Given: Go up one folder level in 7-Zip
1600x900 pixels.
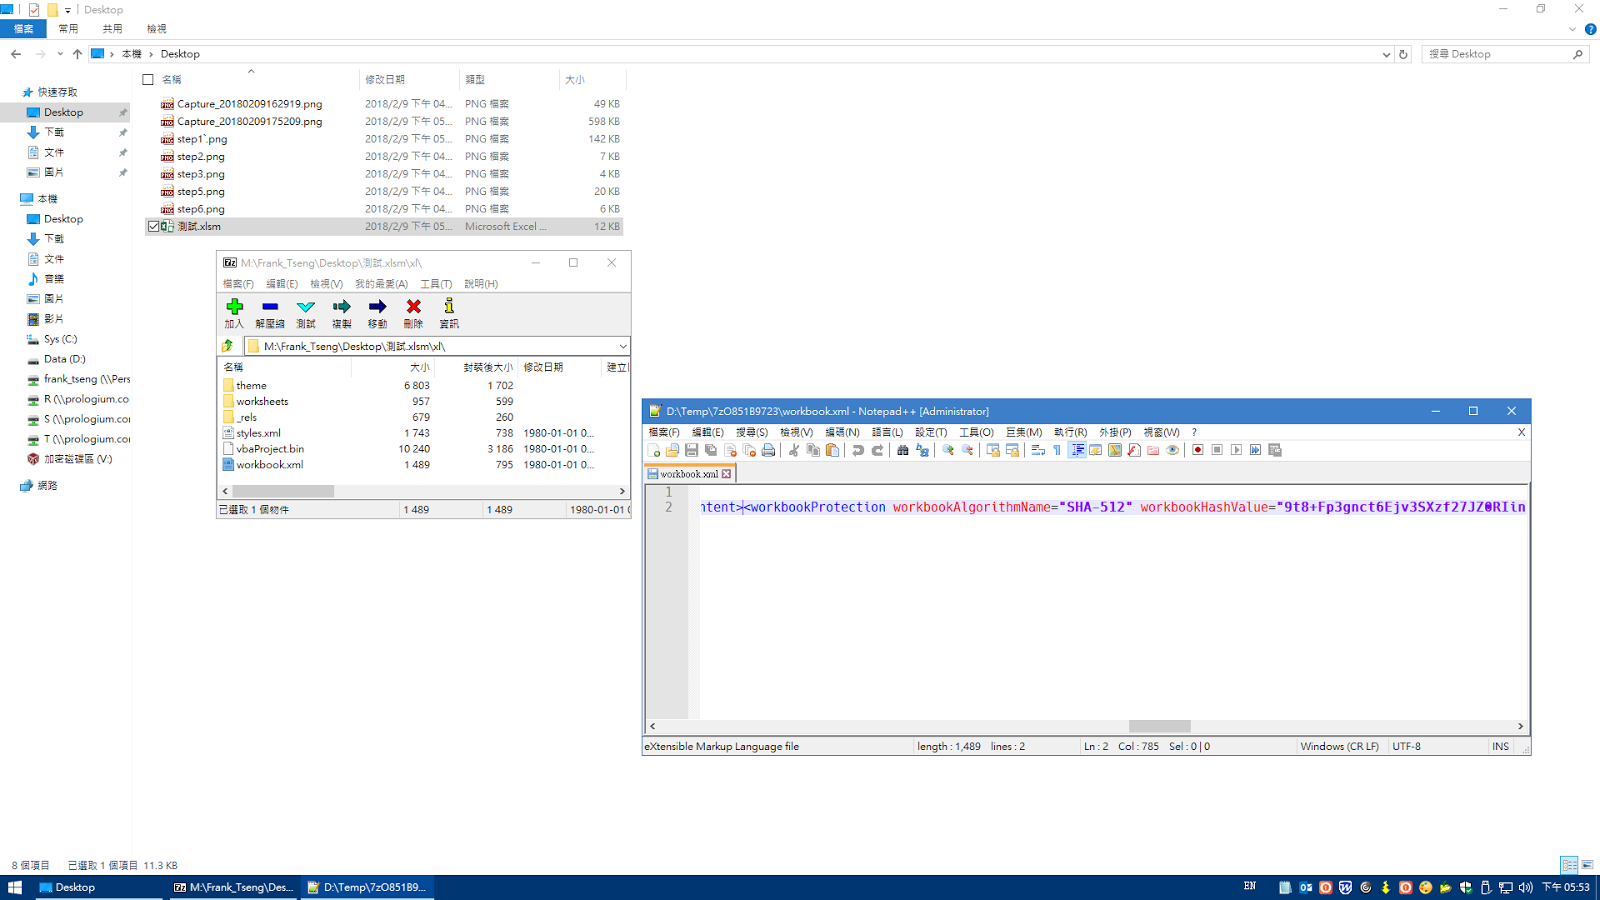Looking at the screenshot, I should click(x=228, y=346).
